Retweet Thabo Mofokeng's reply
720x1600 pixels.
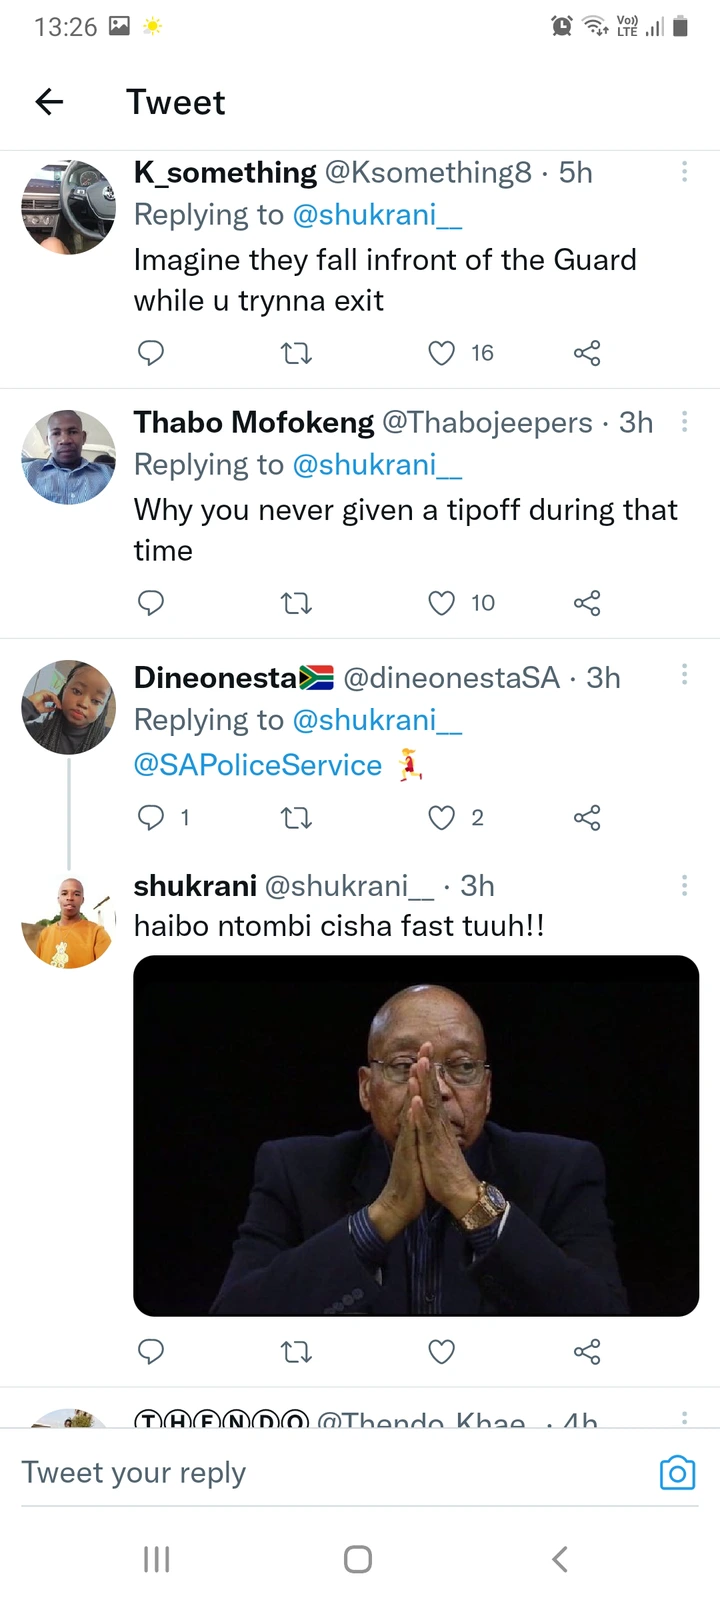pyautogui.click(x=296, y=603)
